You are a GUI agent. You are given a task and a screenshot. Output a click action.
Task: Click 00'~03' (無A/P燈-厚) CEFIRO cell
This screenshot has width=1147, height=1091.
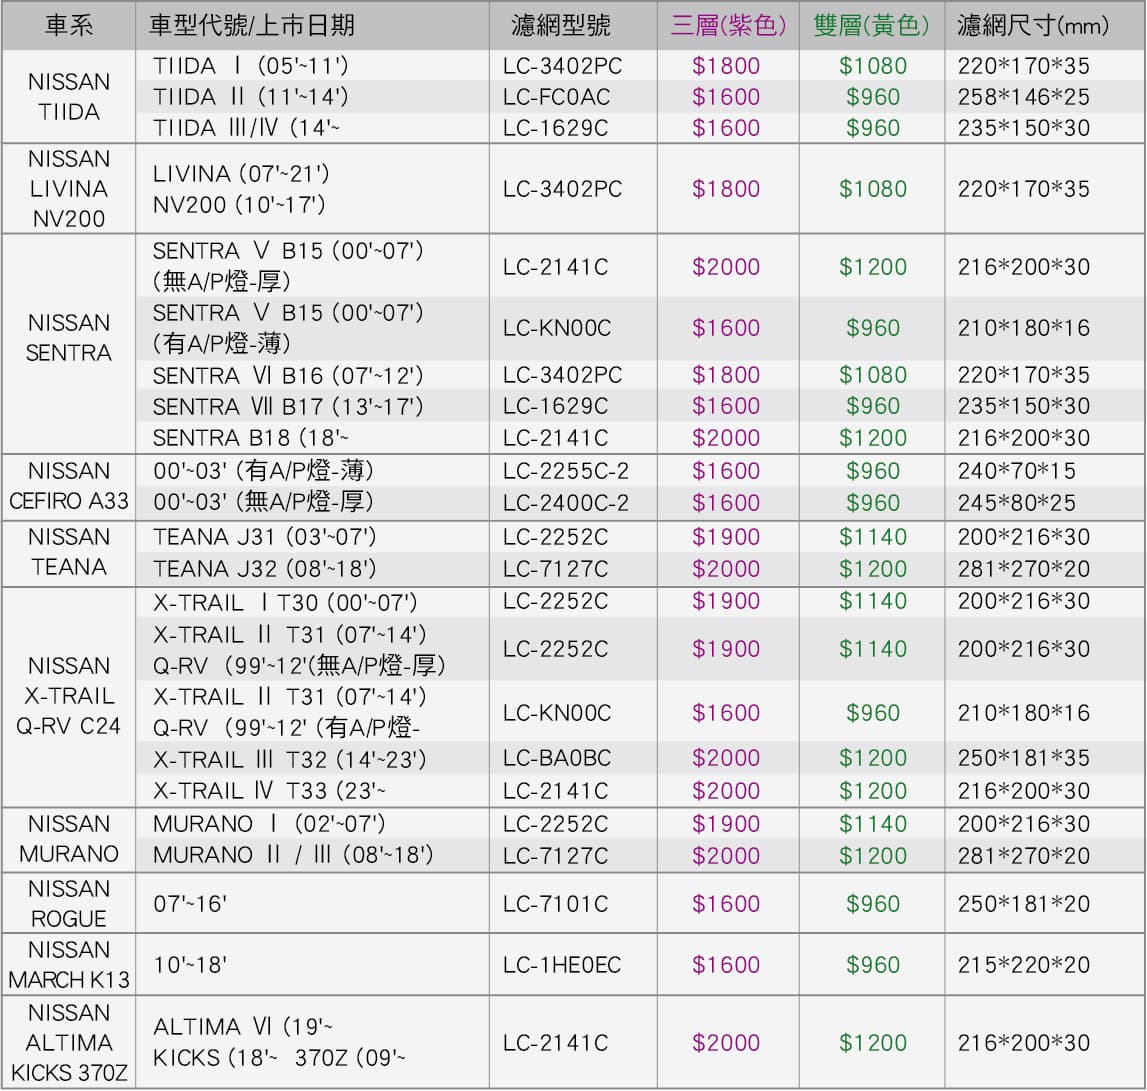coord(312,503)
